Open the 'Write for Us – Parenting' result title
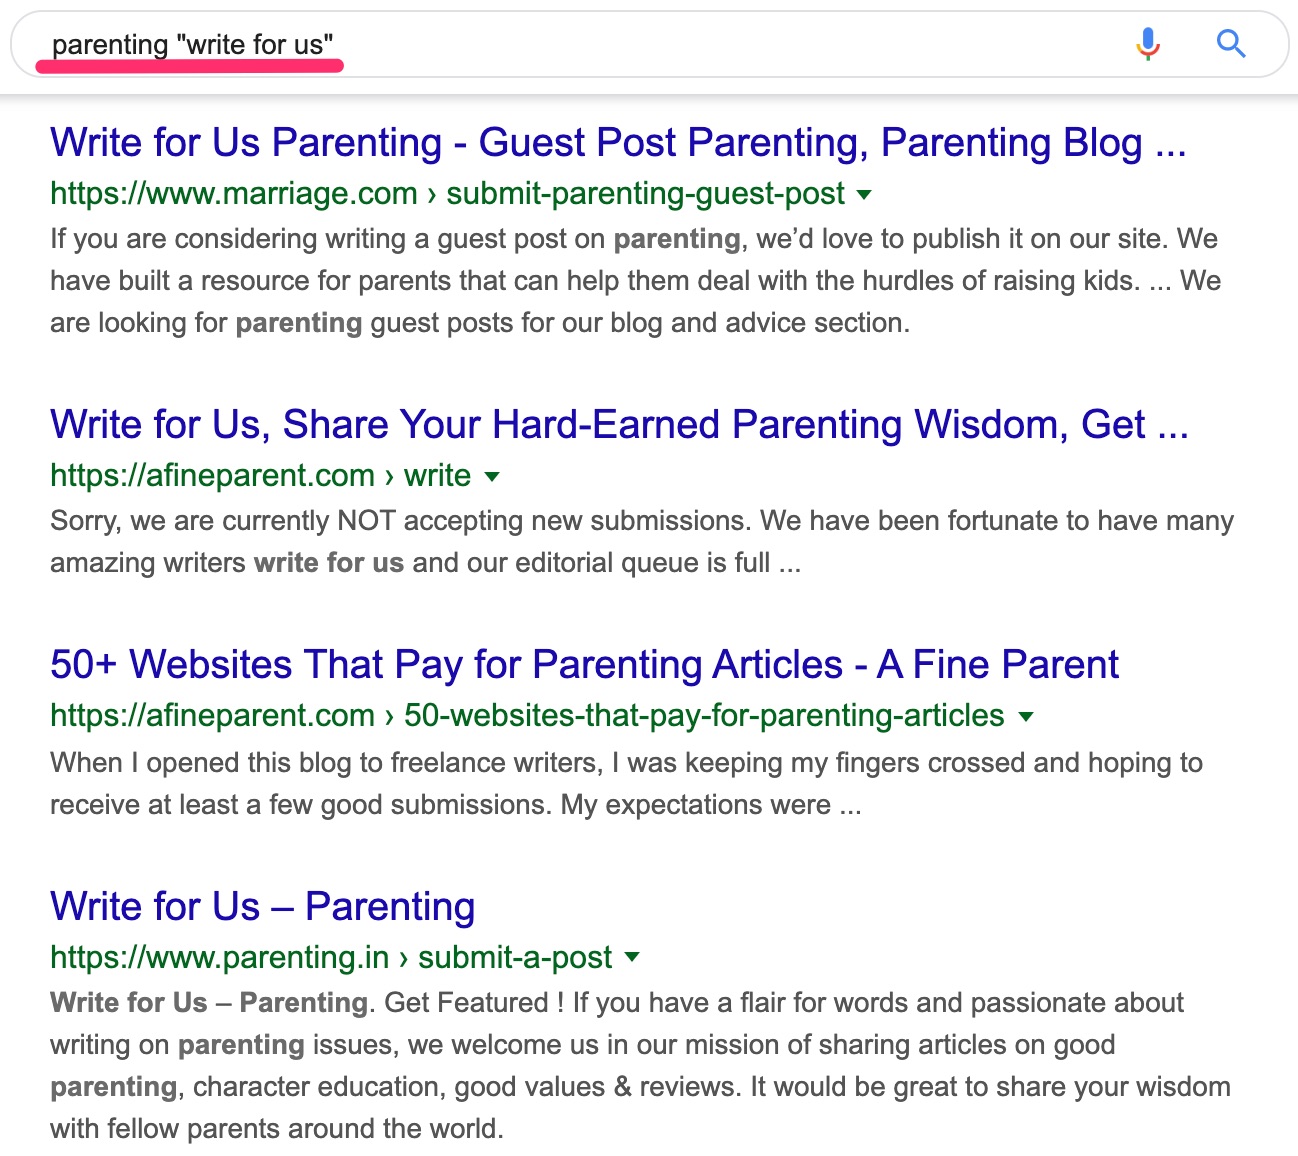The height and width of the screenshot is (1156, 1298). 262,906
